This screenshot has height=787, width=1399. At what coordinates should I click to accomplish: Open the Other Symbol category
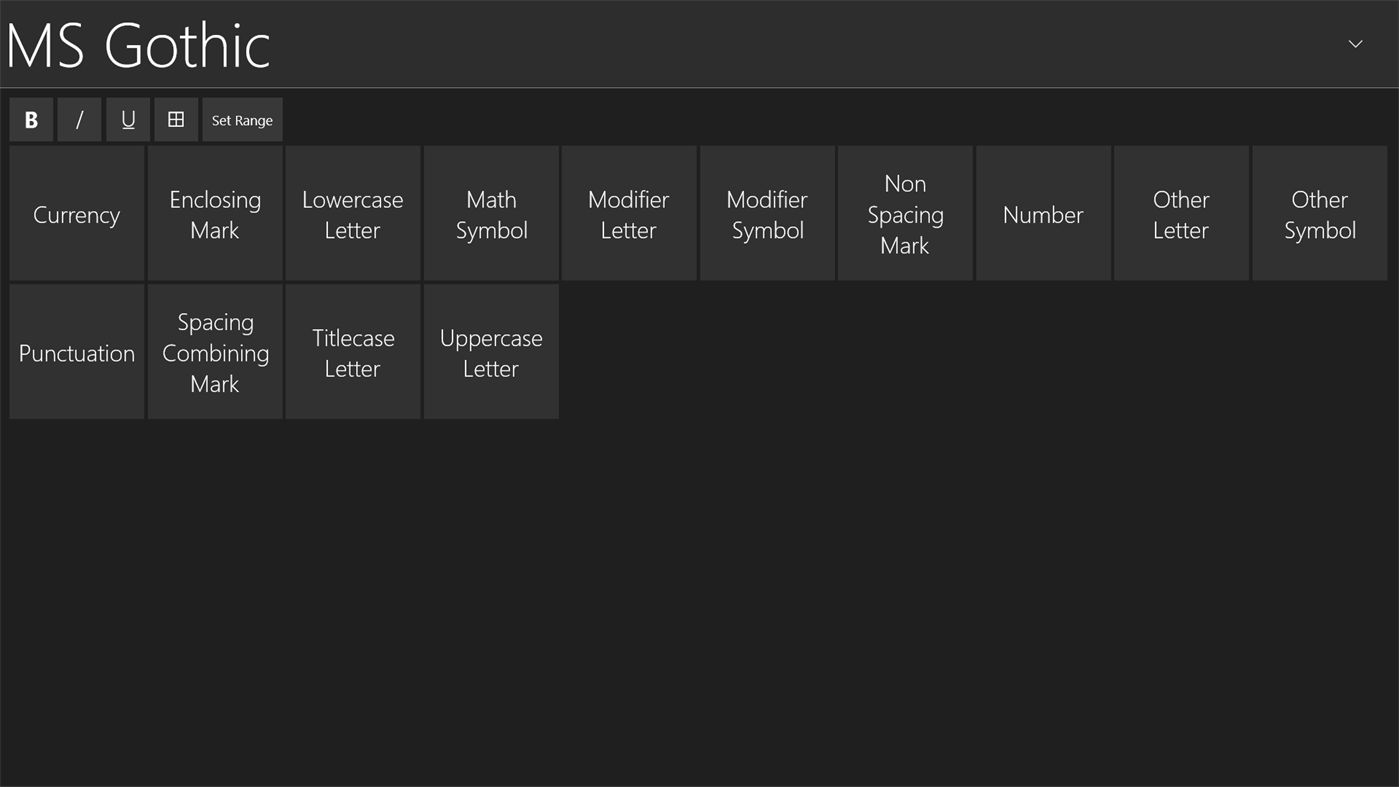tap(1319, 214)
